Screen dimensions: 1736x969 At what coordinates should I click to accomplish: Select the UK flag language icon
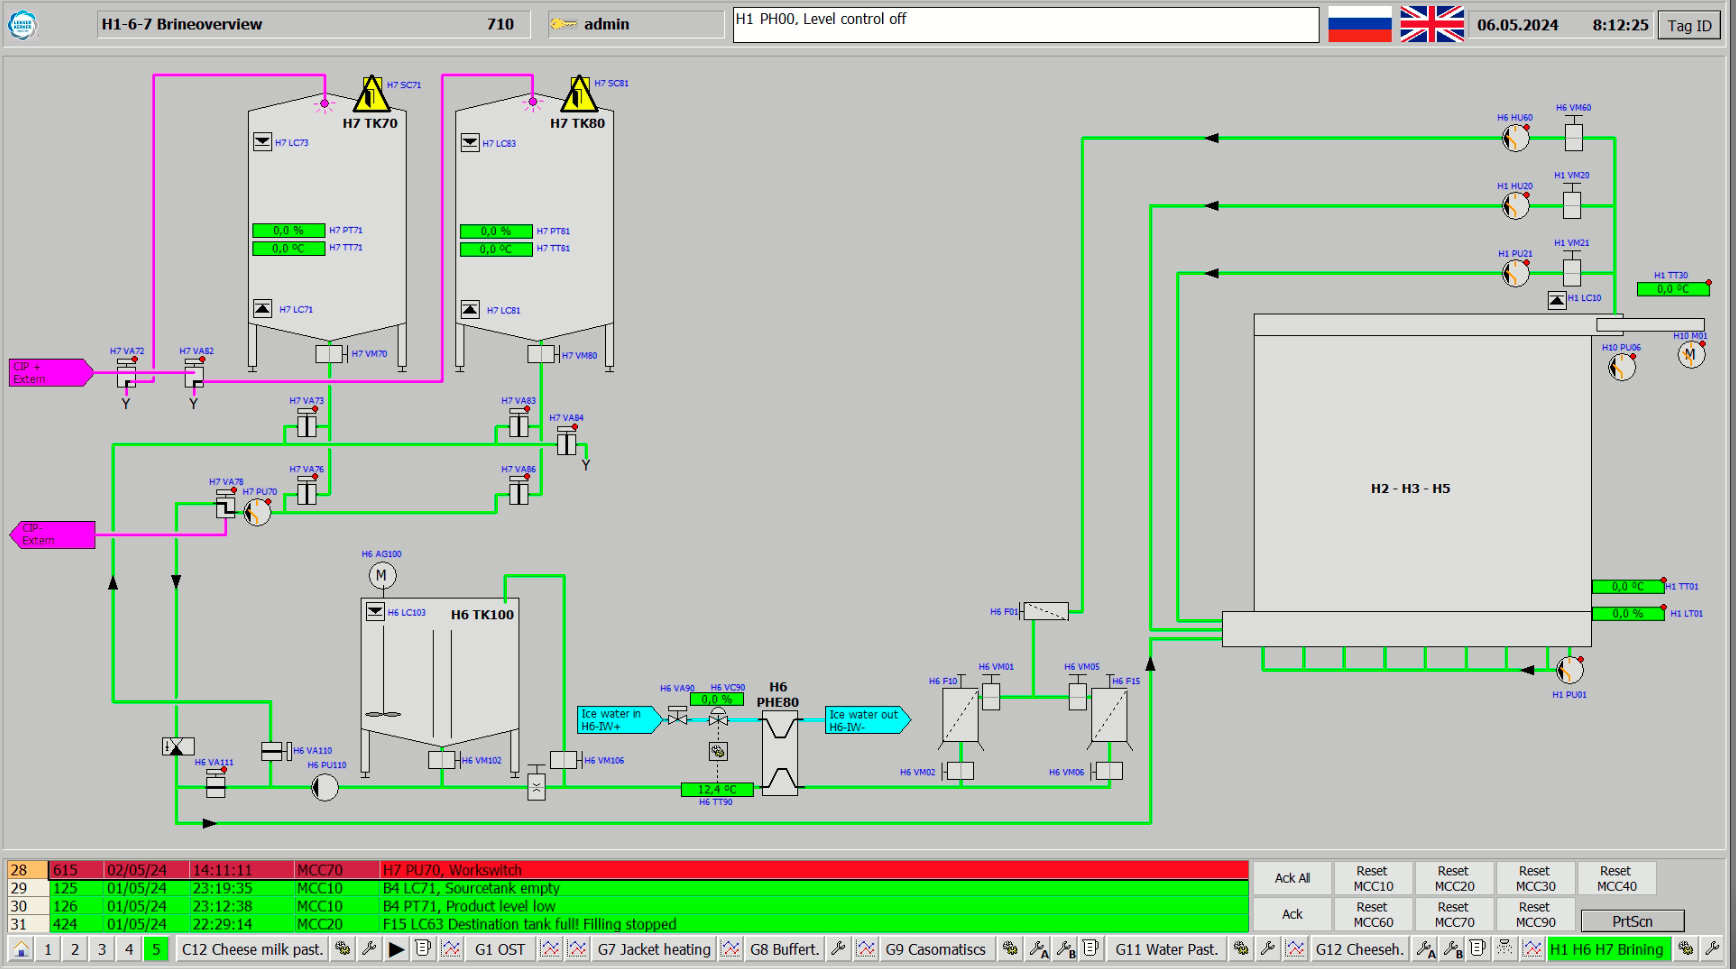coord(1431,24)
